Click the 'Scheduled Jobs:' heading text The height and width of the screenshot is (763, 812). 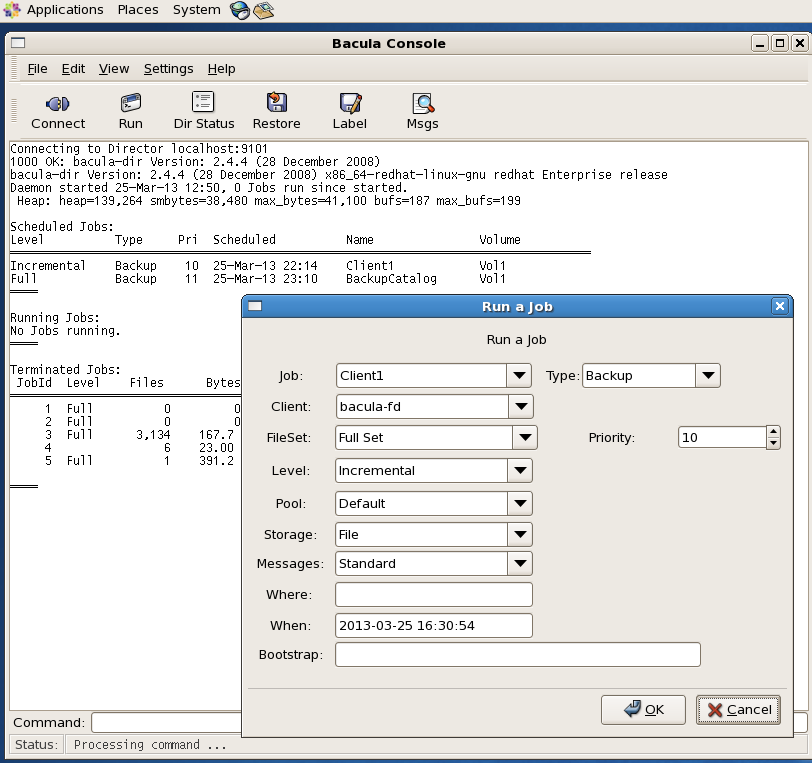[62, 227]
